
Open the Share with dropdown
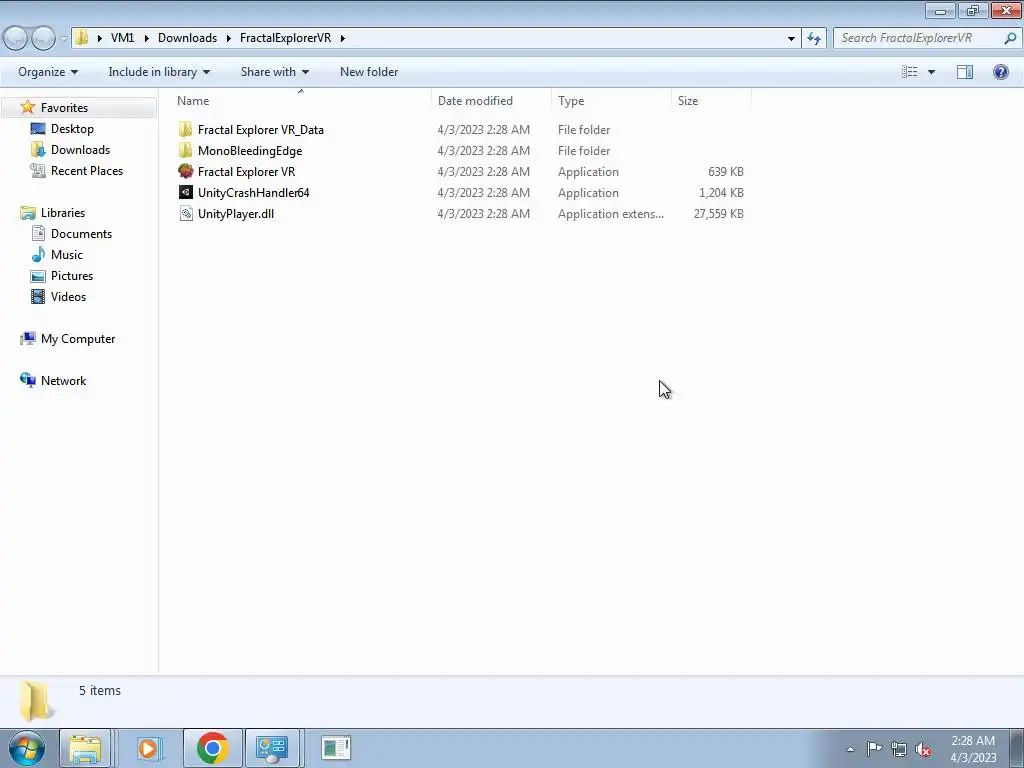click(x=274, y=72)
